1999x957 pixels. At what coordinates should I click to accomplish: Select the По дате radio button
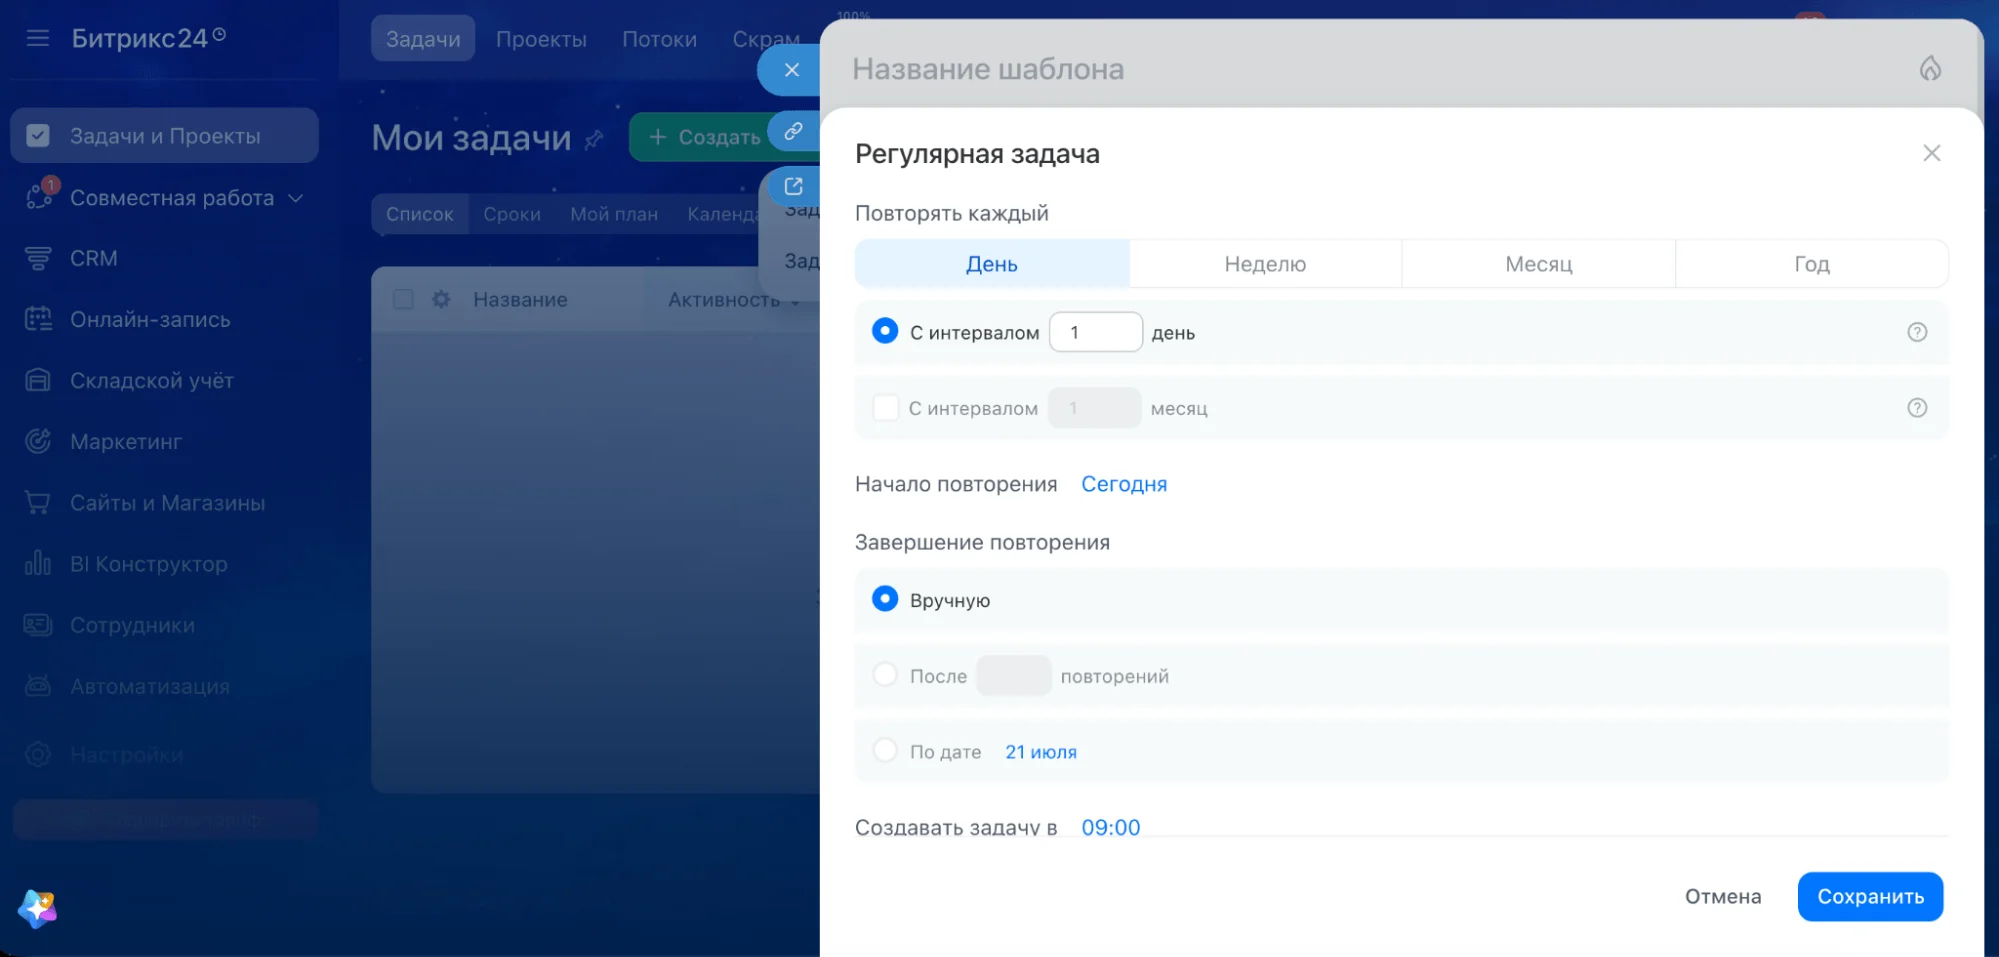coord(884,750)
